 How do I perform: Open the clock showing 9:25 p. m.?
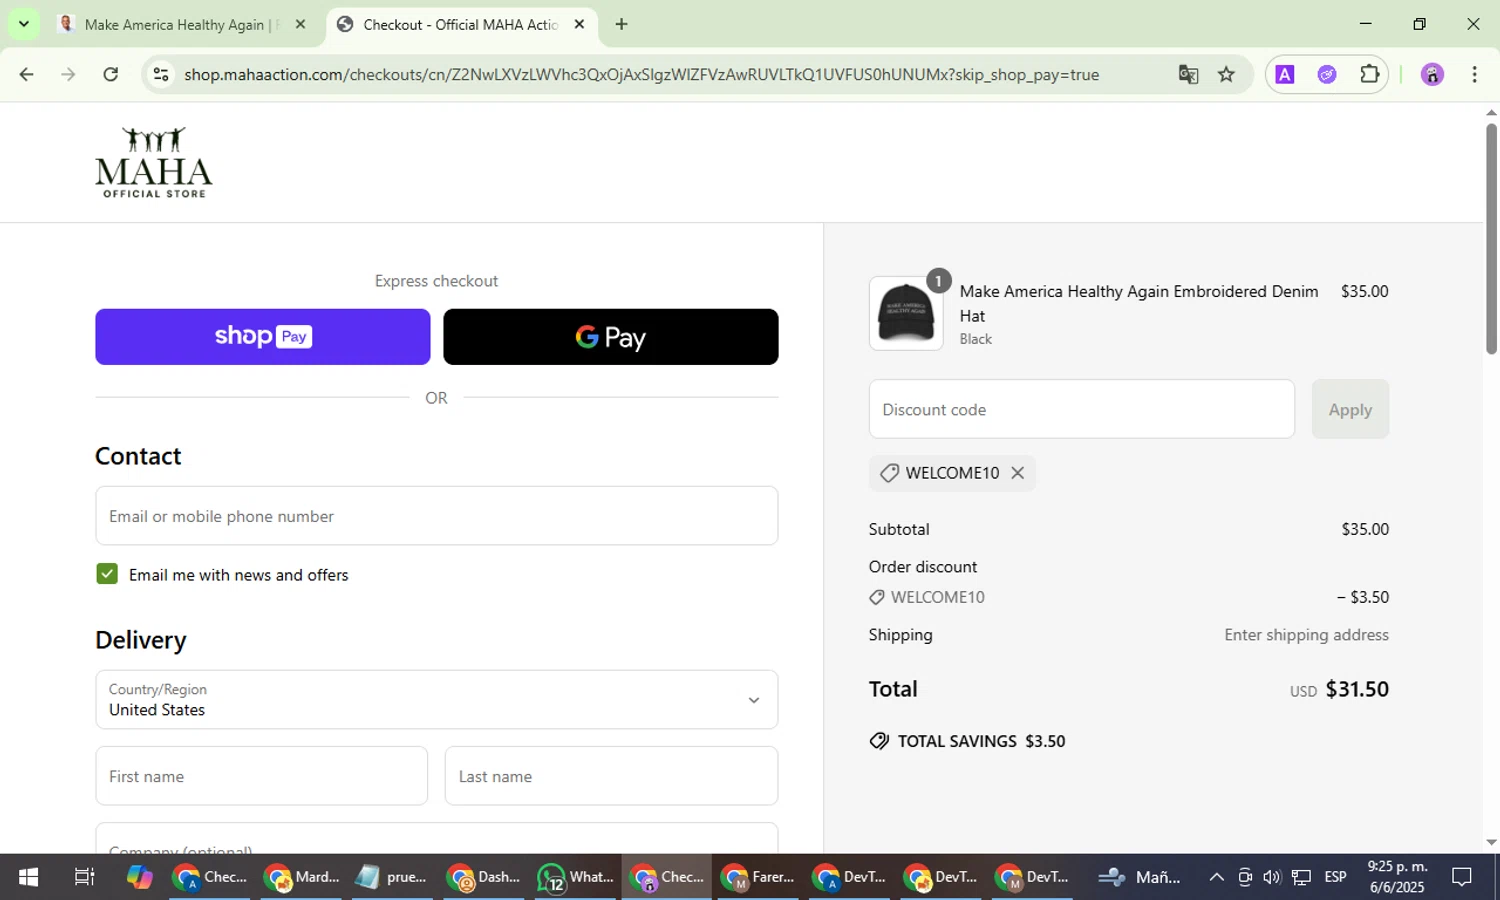(x=1397, y=877)
